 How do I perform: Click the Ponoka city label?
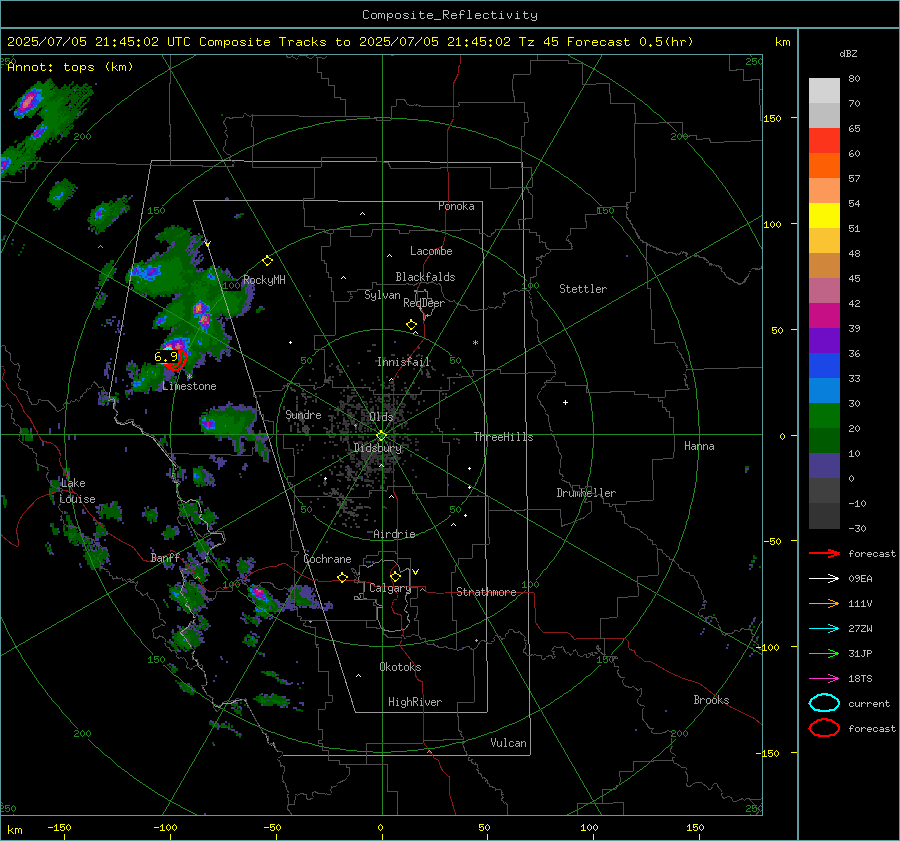point(456,206)
